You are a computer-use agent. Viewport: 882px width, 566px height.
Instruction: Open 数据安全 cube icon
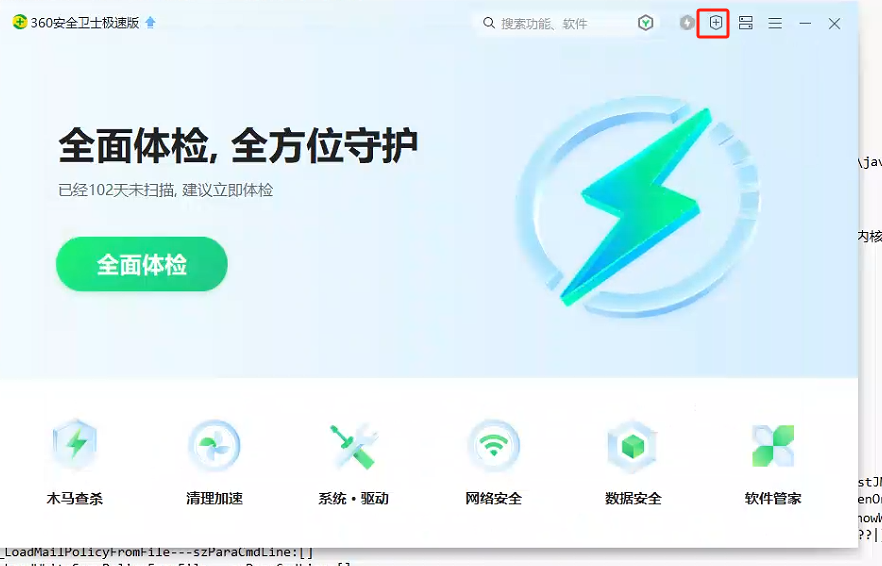(x=633, y=446)
